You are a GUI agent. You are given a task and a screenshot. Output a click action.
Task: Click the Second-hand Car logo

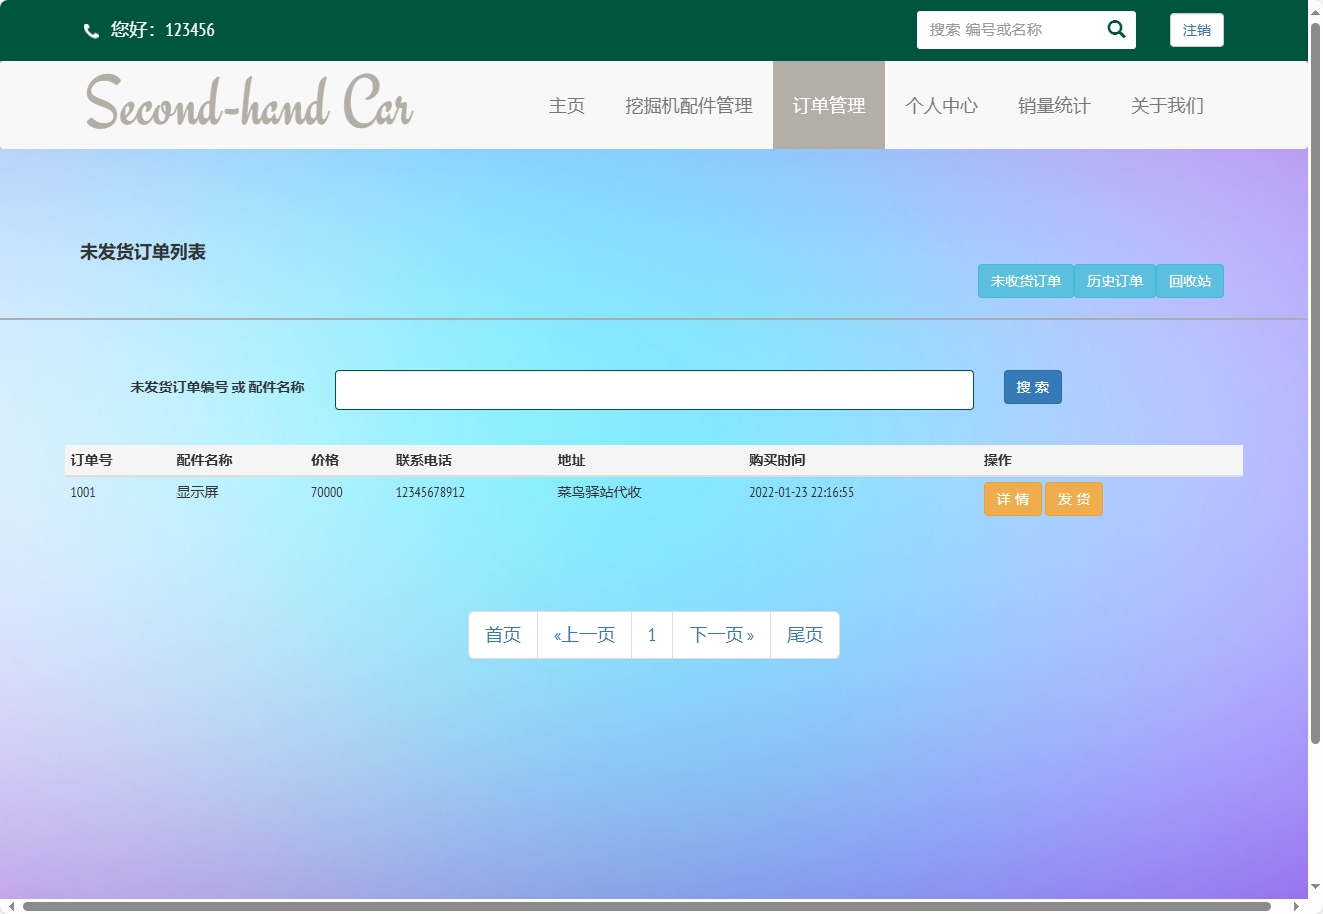(x=249, y=103)
